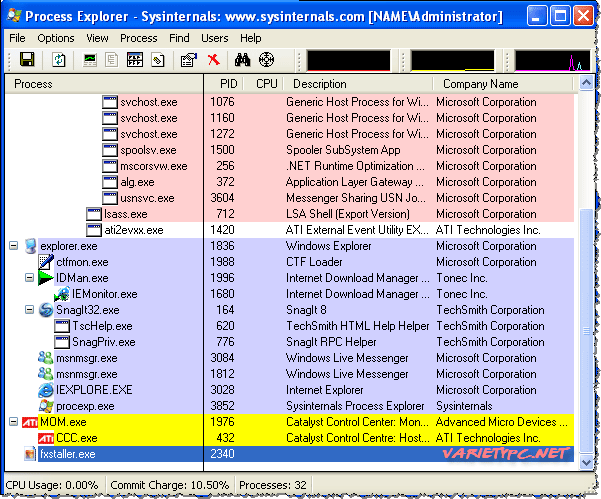The height and width of the screenshot is (499, 601).
Task: Click the 'Processes: 32' status entry
Action: (x=273, y=485)
